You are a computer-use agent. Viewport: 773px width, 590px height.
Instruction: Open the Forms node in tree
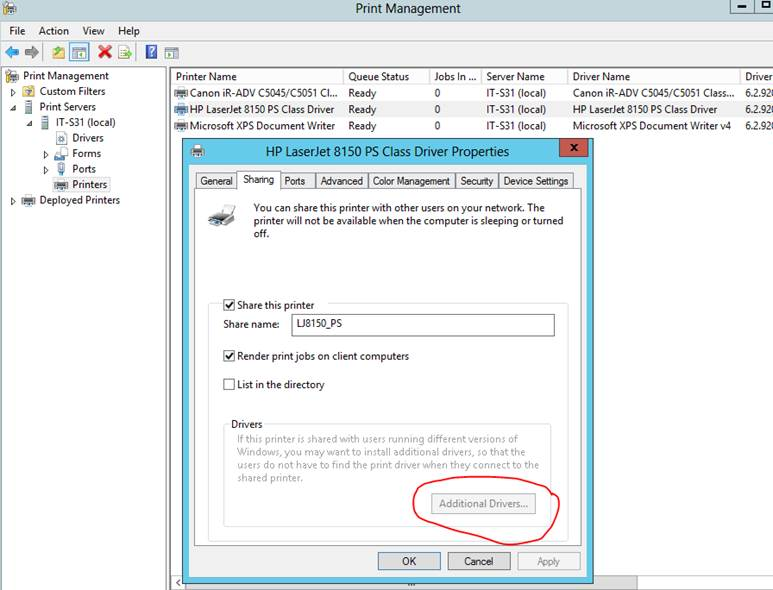(x=86, y=153)
